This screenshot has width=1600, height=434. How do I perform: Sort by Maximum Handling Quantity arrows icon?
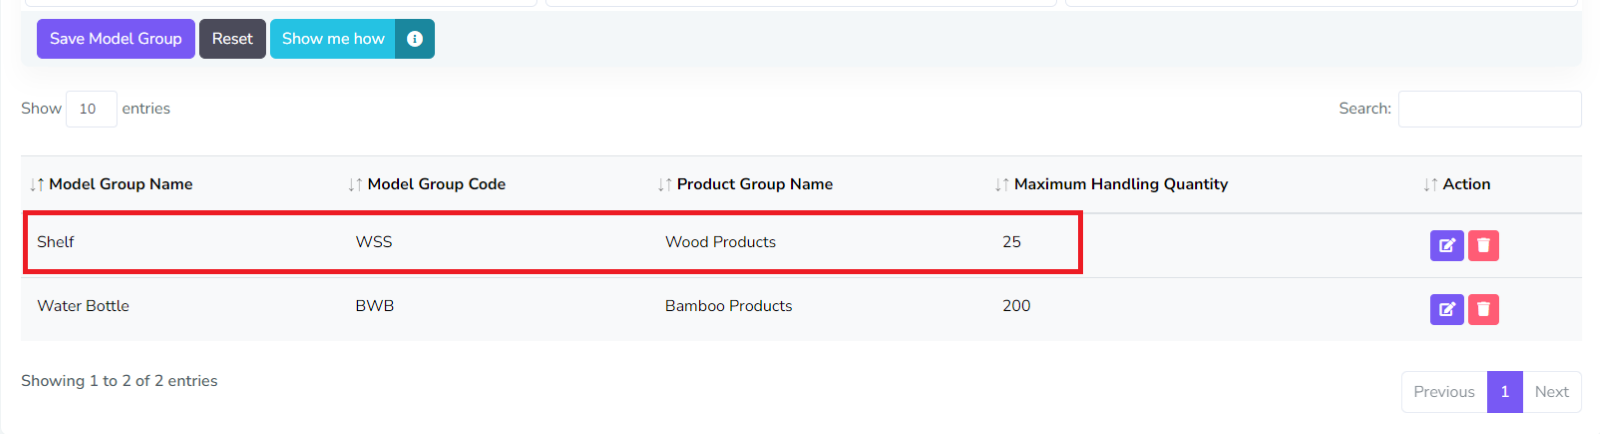tap(1002, 185)
